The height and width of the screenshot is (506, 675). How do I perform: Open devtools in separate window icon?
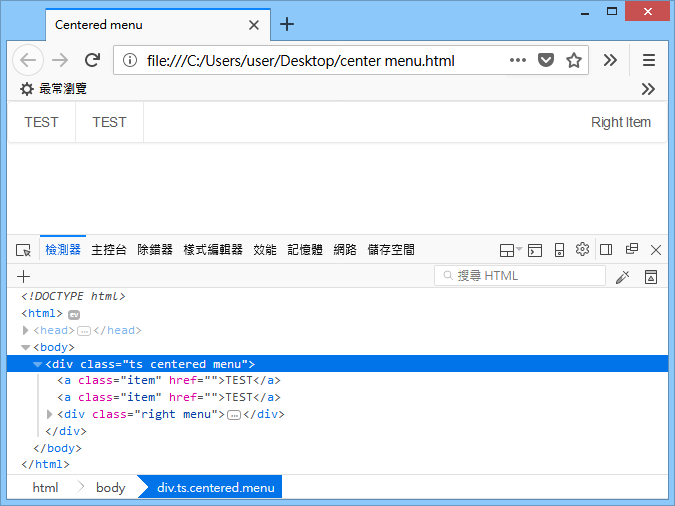tap(632, 248)
